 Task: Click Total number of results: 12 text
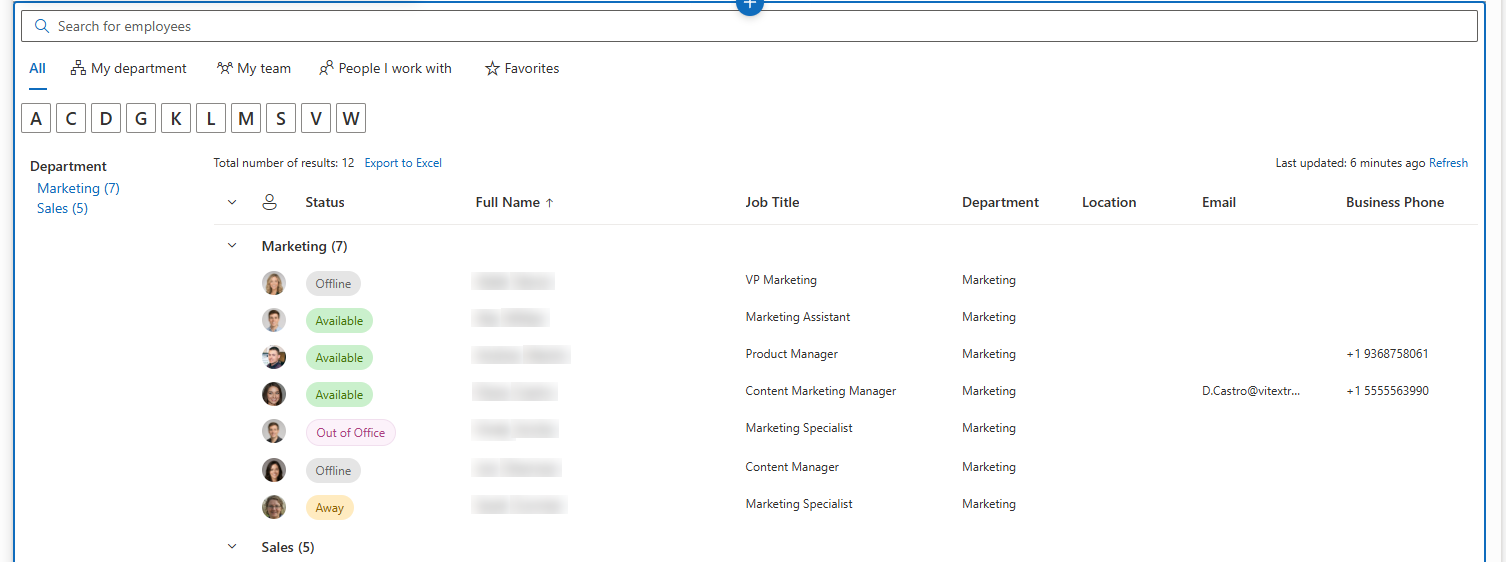pos(284,163)
